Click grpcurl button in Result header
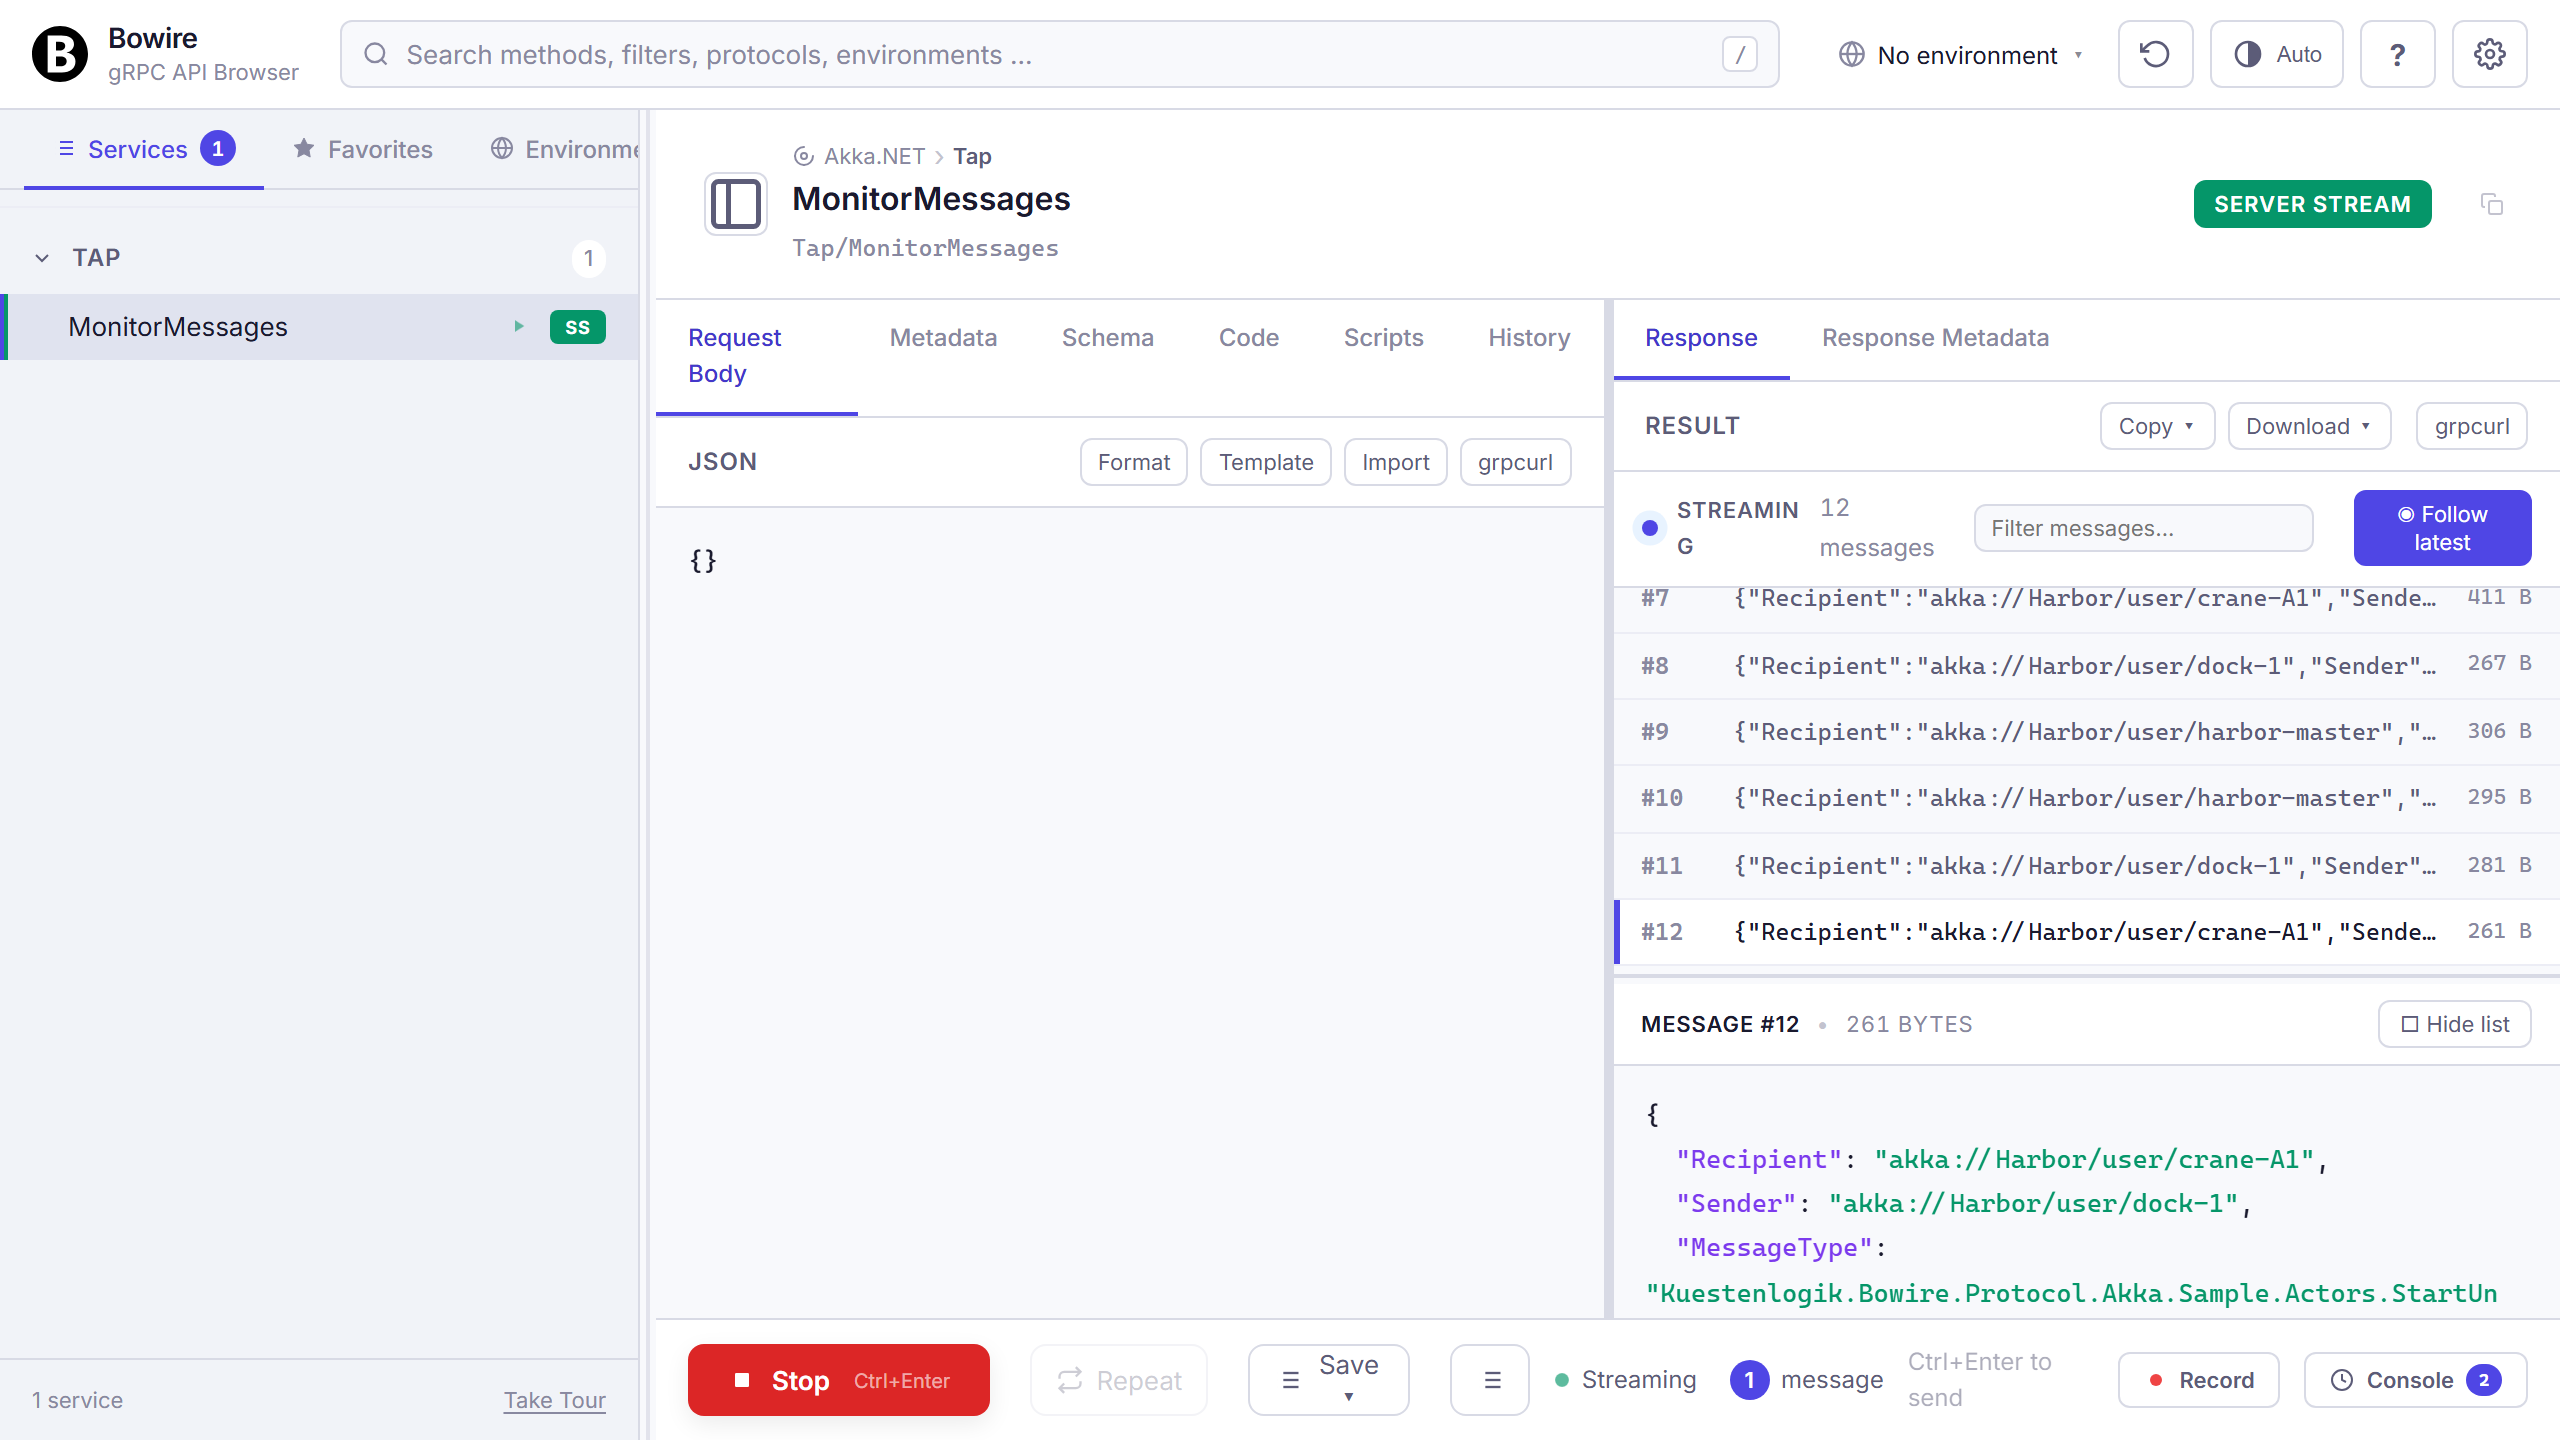2560x1440 pixels. coord(2472,426)
